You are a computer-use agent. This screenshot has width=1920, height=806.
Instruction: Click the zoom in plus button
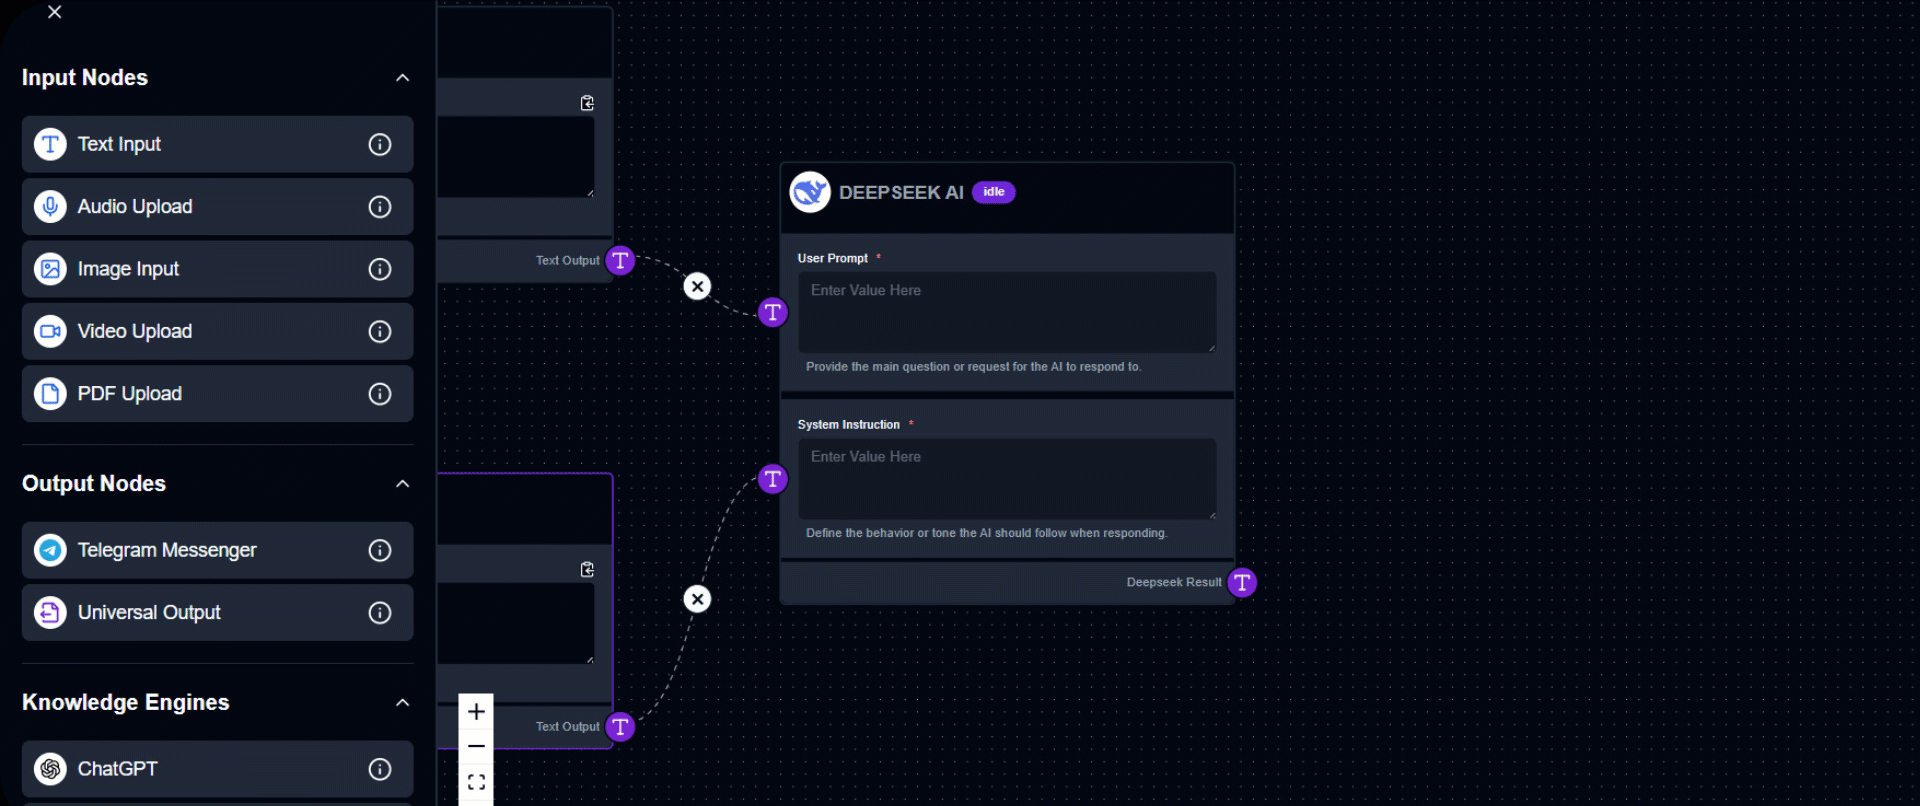[x=476, y=712]
